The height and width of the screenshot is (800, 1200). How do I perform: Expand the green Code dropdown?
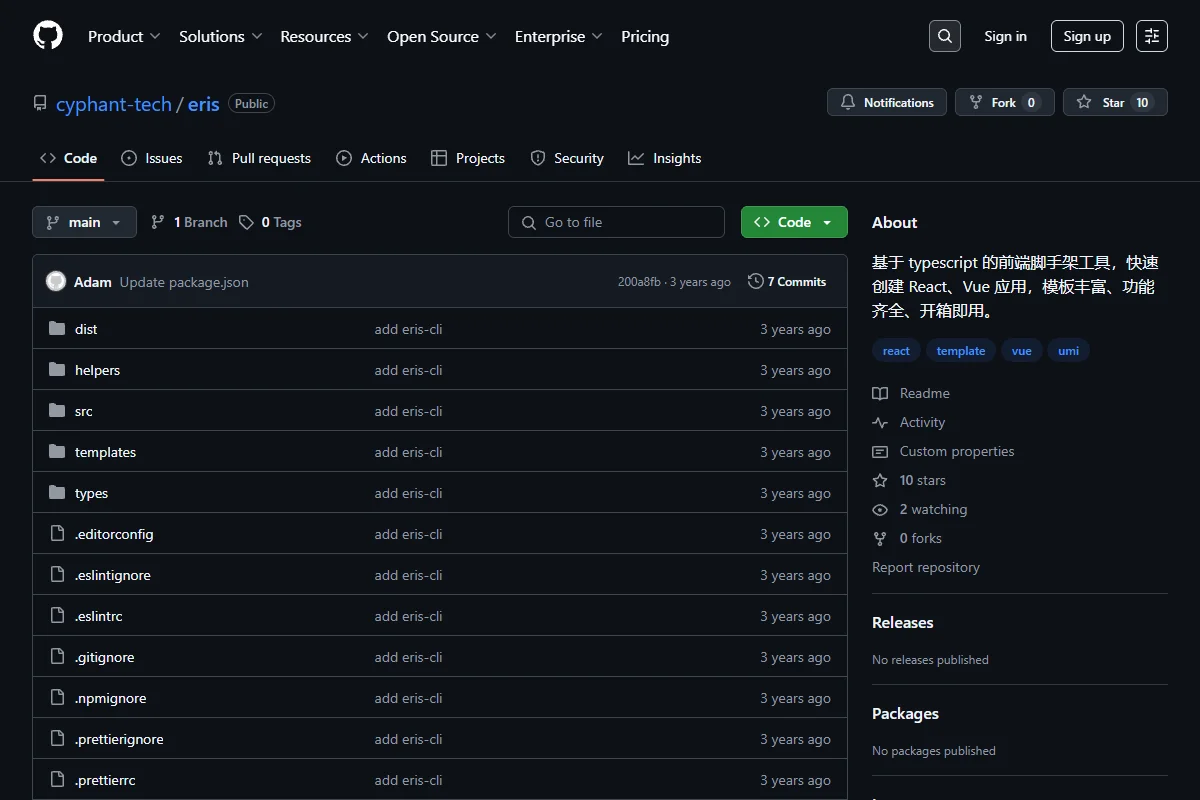[794, 222]
